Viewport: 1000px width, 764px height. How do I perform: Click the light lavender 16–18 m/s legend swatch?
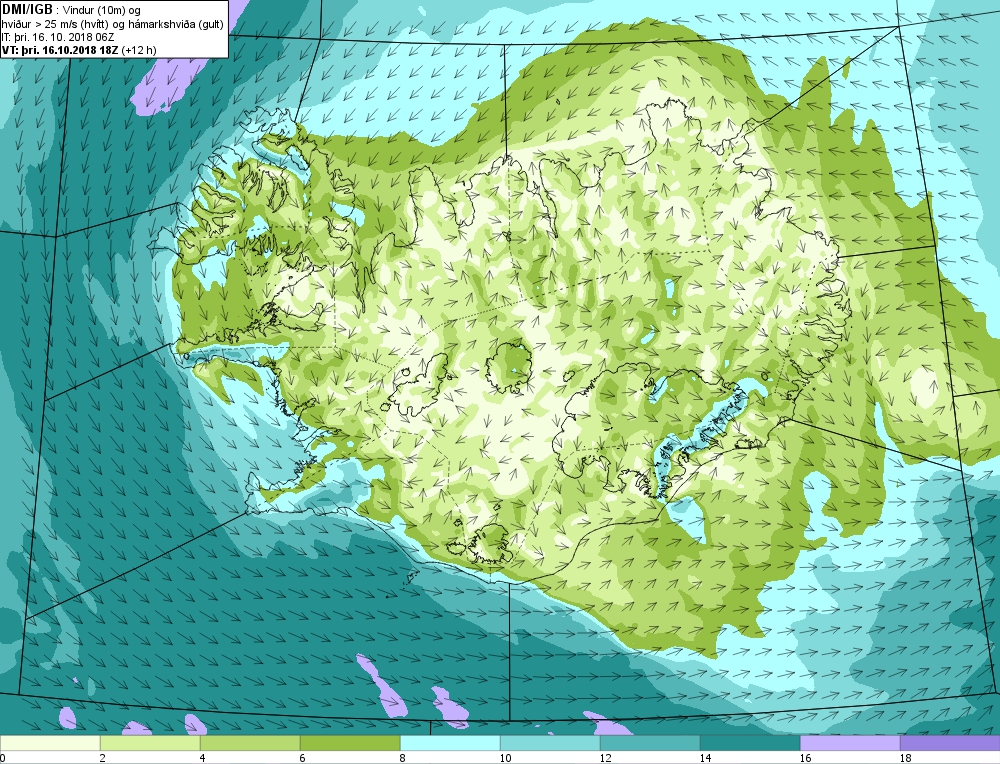coord(850,744)
